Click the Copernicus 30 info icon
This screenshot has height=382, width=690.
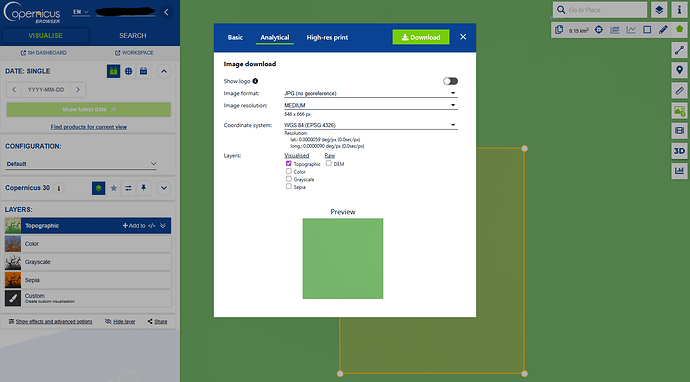[59, 188]
